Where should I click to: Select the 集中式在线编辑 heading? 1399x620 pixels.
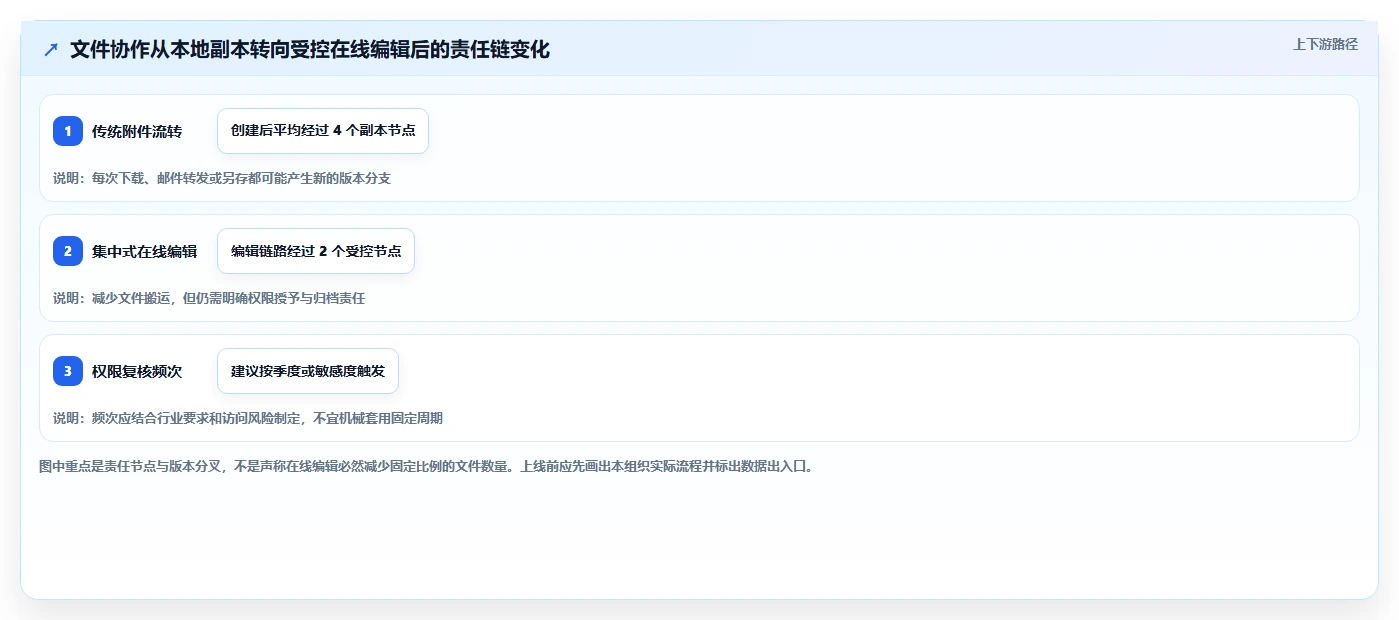click(144, 251)
